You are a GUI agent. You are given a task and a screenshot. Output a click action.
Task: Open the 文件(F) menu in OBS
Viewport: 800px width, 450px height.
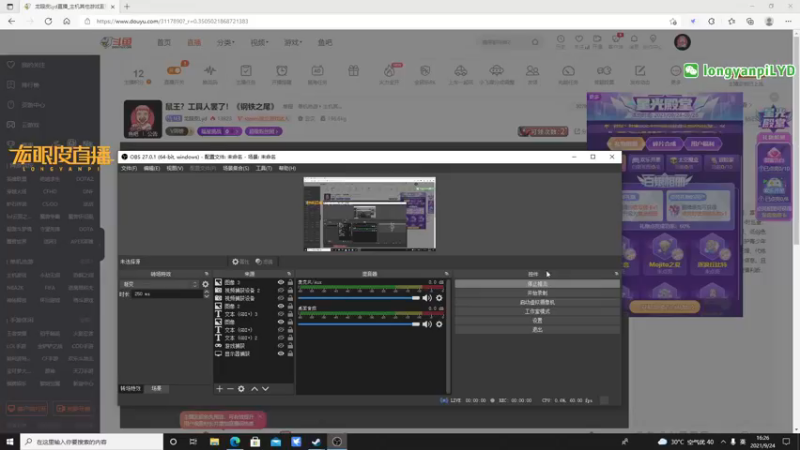pyautogui.click(x=129, y=168)
